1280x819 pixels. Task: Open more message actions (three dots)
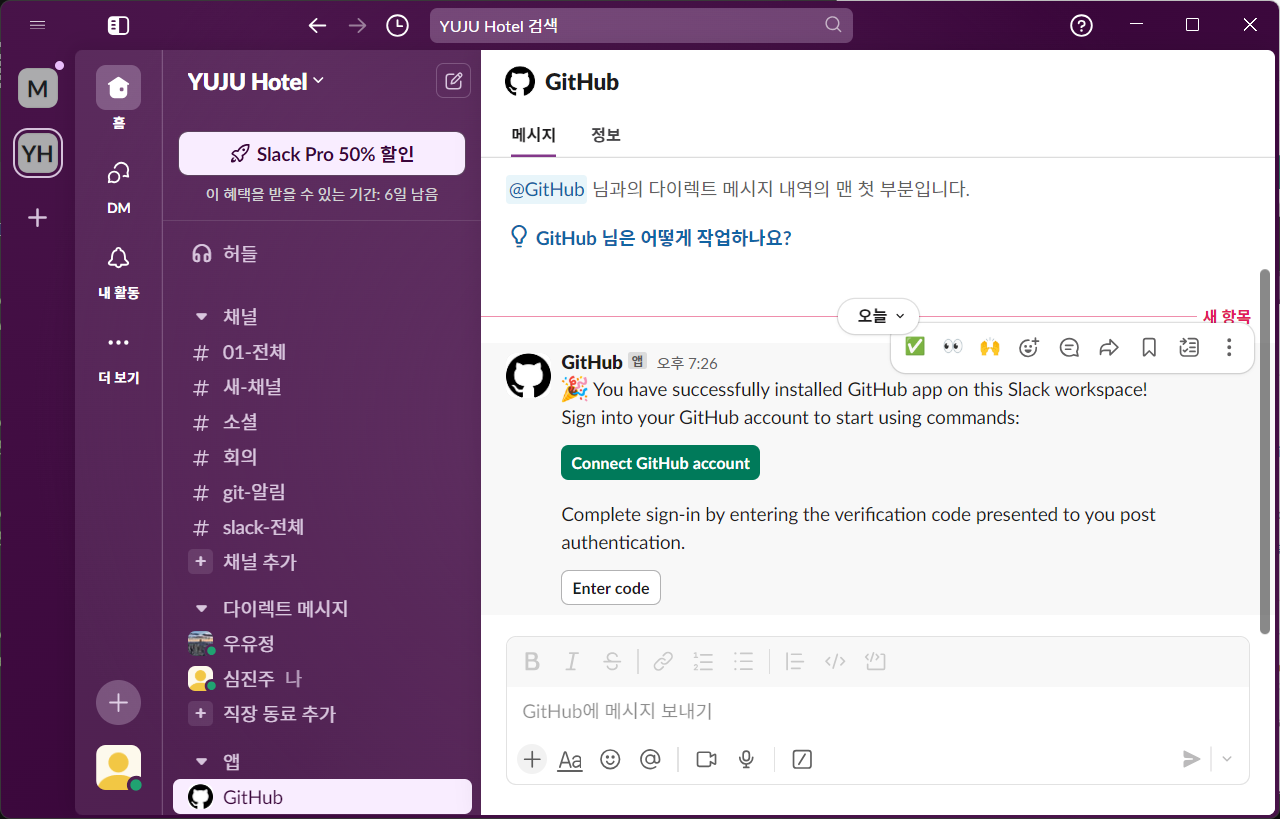pyautogui.click(x=1229, y=347)
